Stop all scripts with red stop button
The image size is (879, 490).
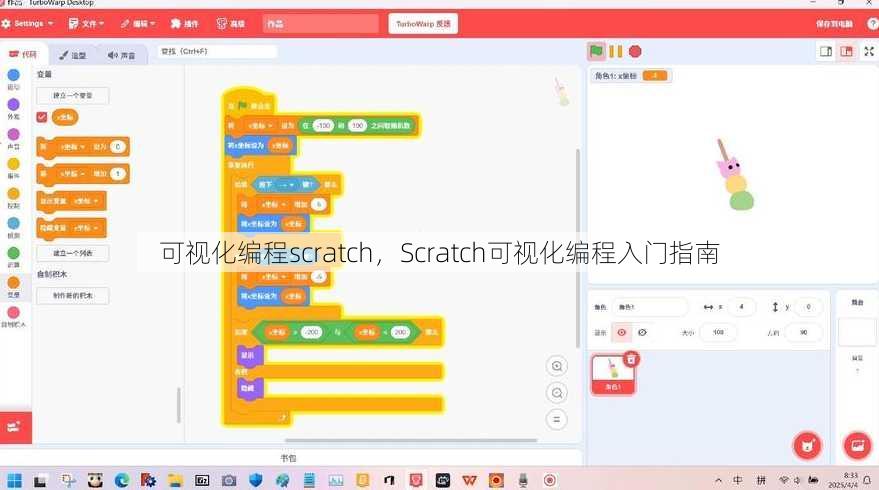point(635,52)
